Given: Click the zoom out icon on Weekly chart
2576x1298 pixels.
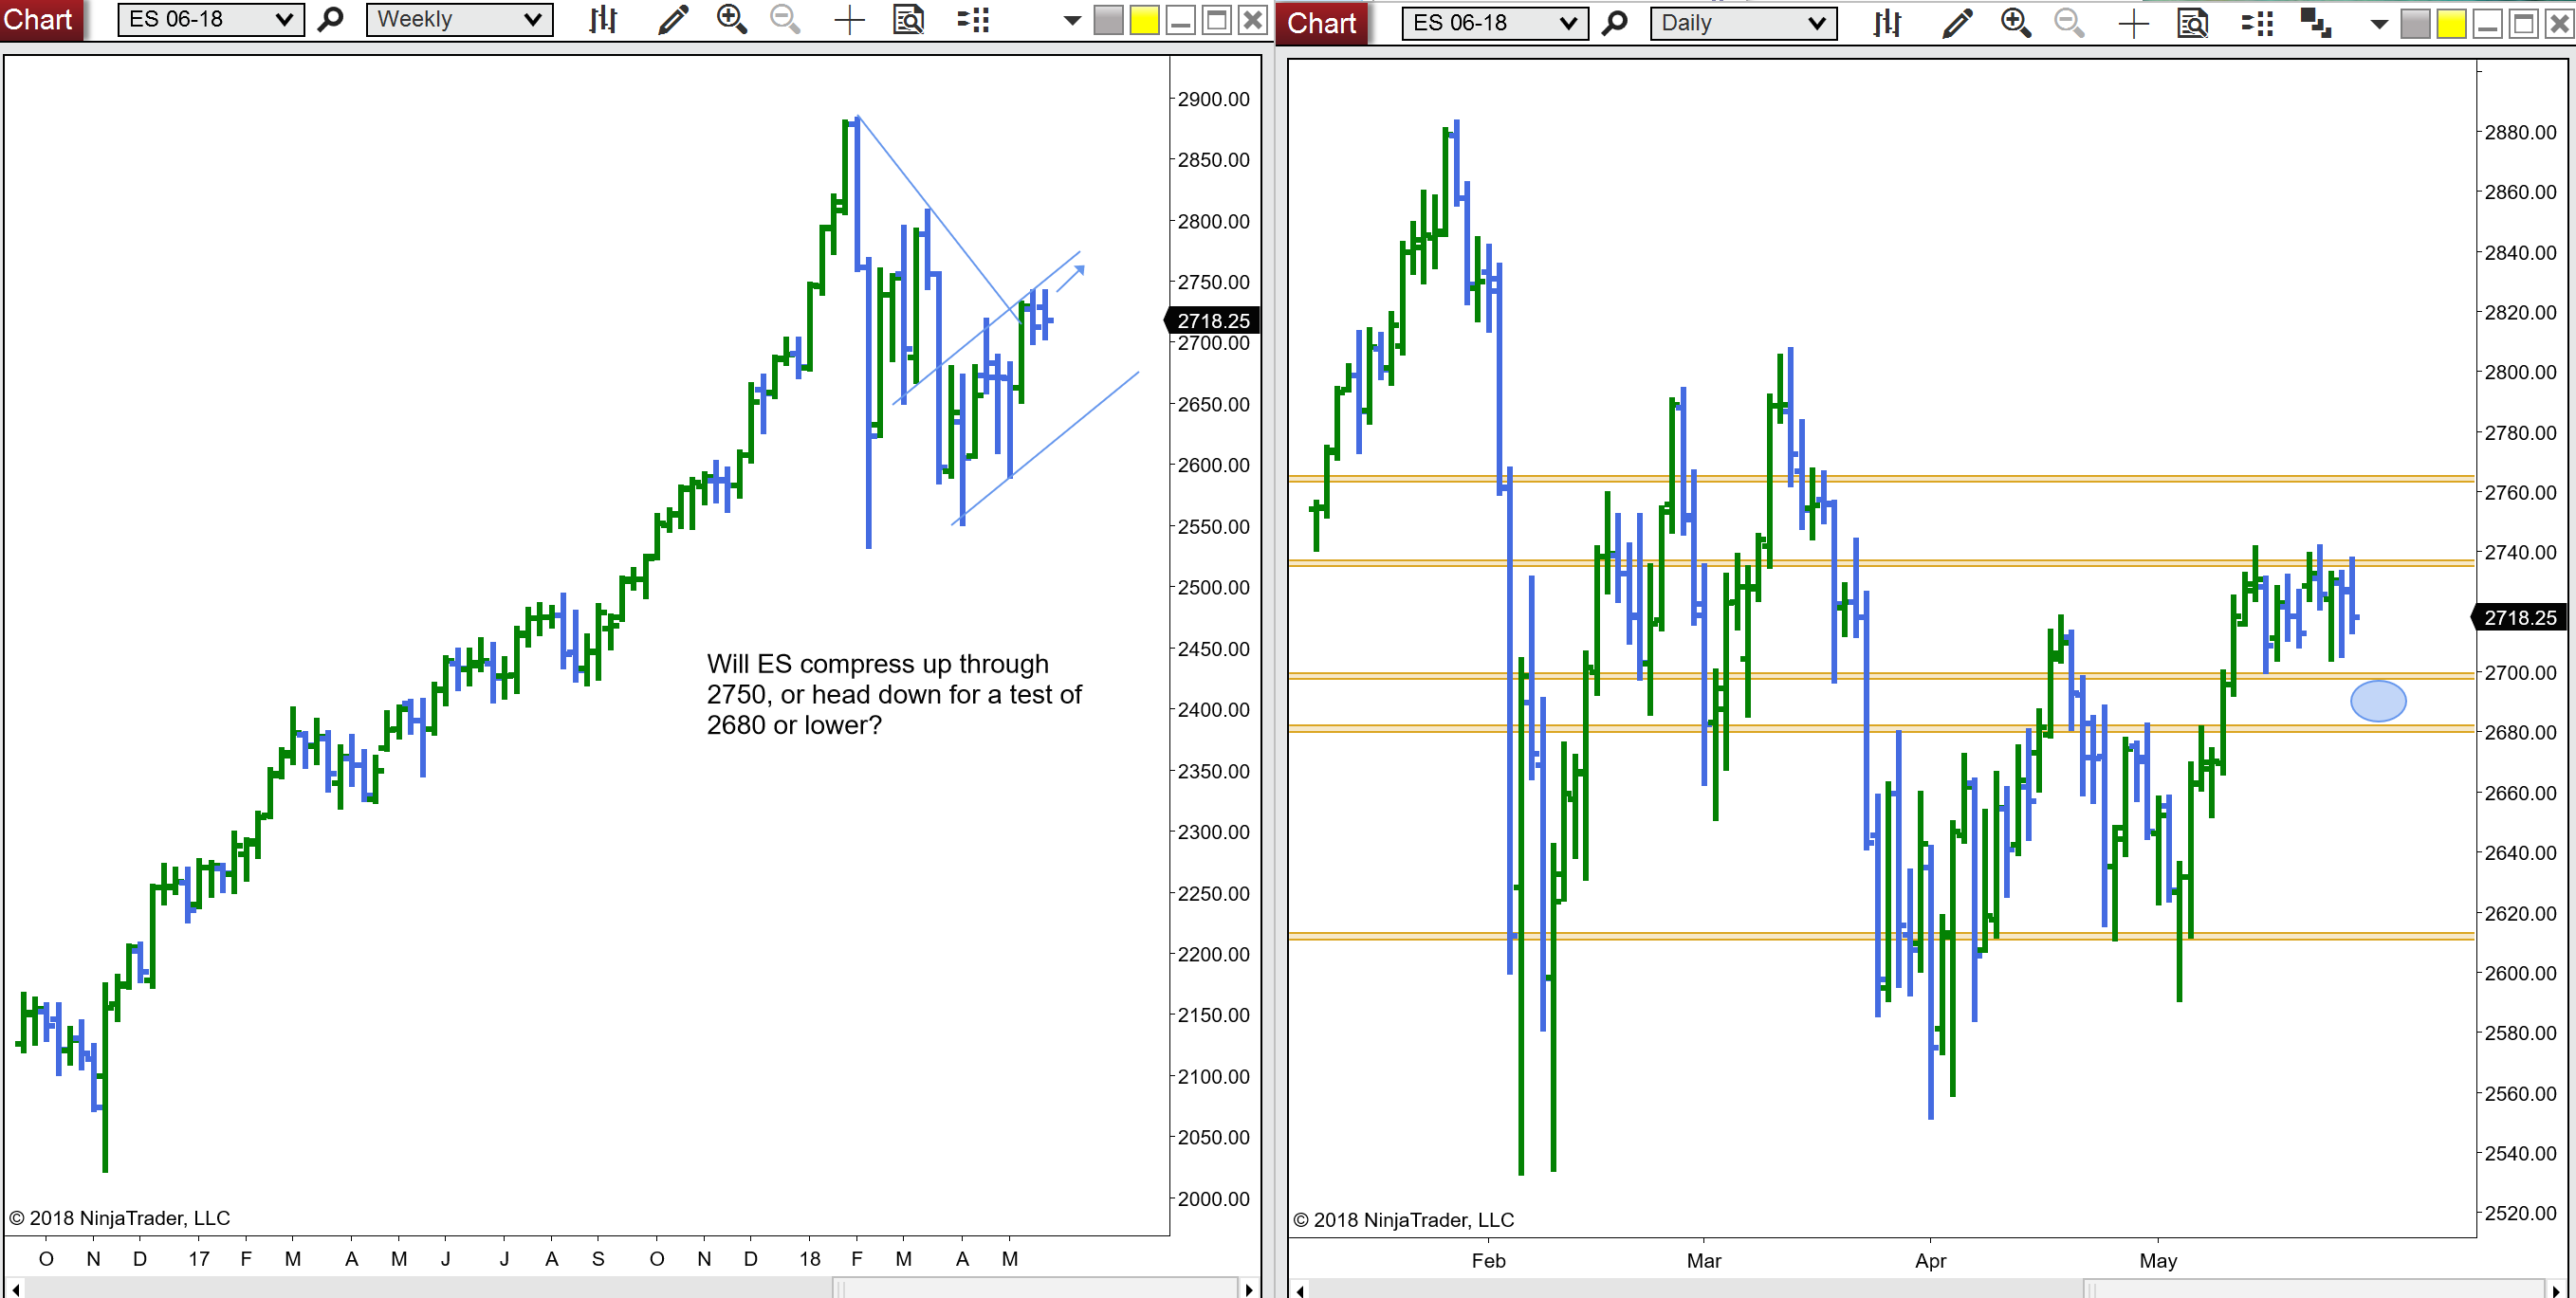Looking at the screenshot, I should click(x=786, y=19).
